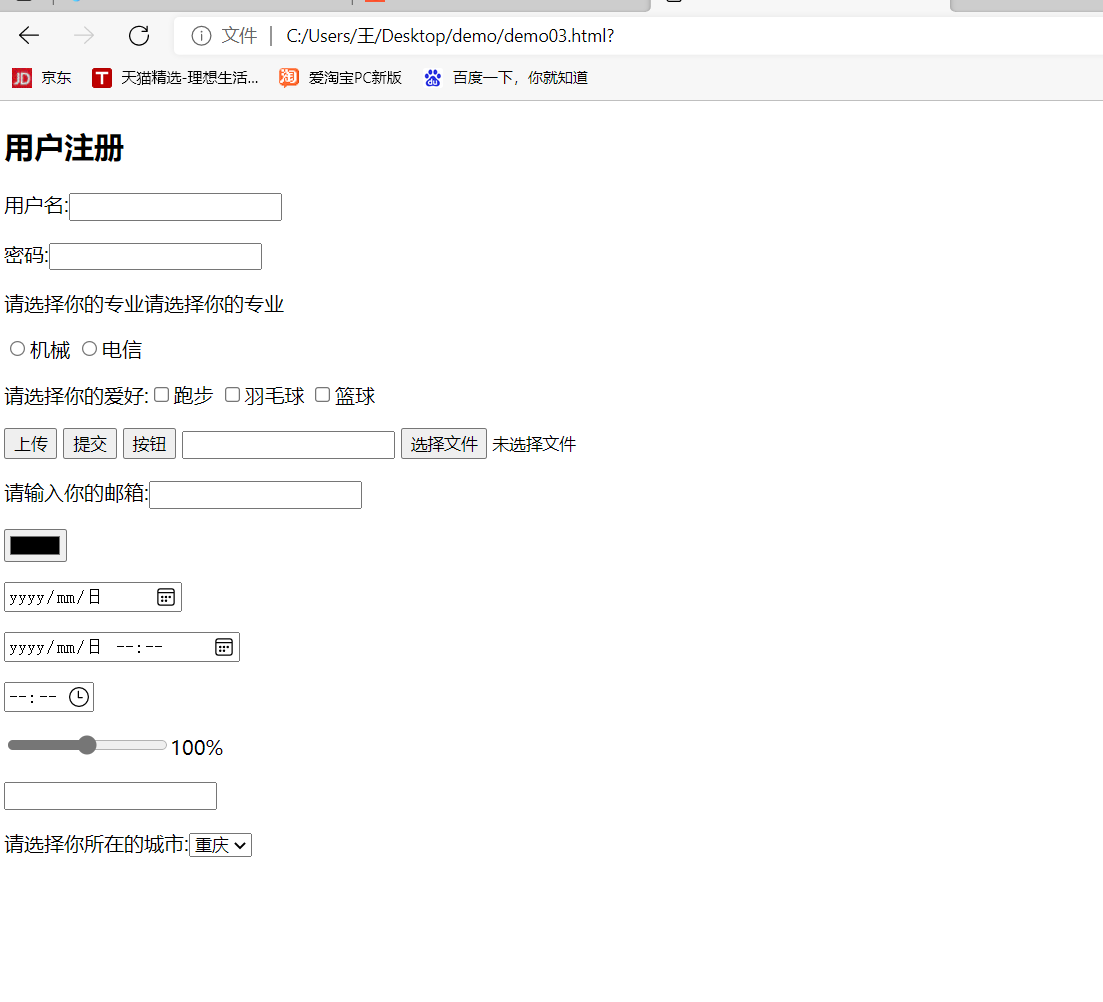Viewport: 1103px width, 1002px height.
Task: Click the --:-- time field
Action: coord(49,697)
